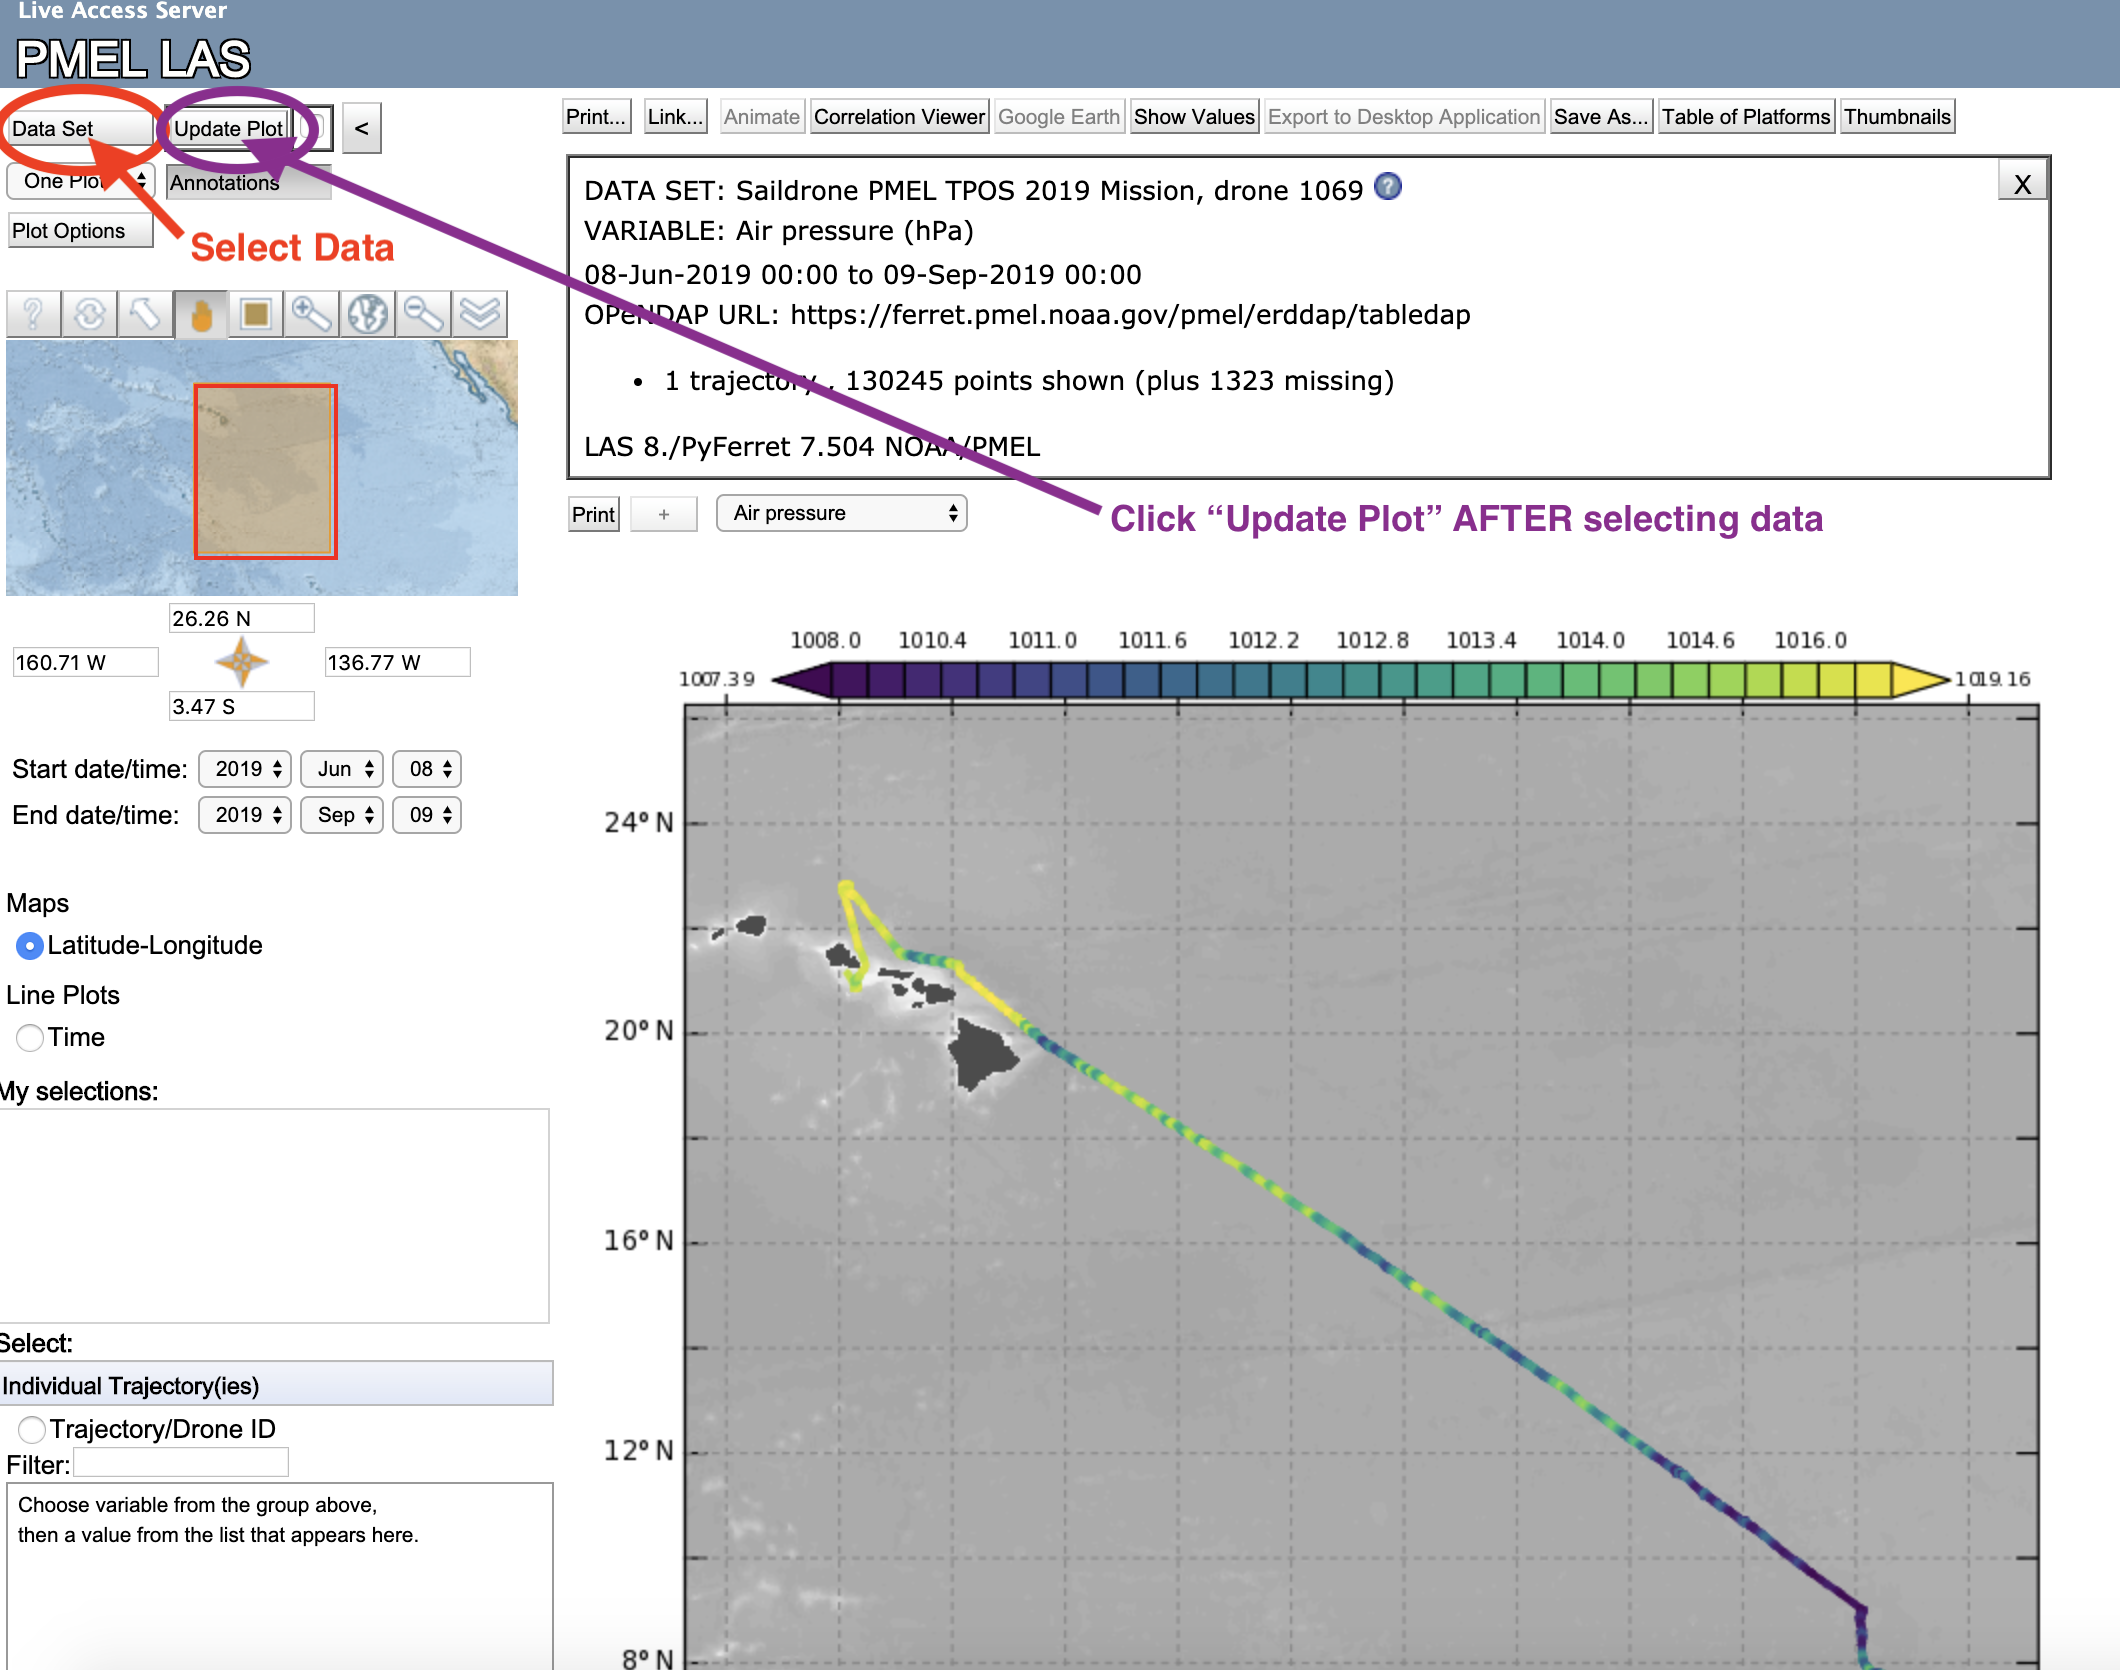The image size is (2120, 1670).
Task: Open the Air pressure variable dropdown
Action: (x=842, y=513)
